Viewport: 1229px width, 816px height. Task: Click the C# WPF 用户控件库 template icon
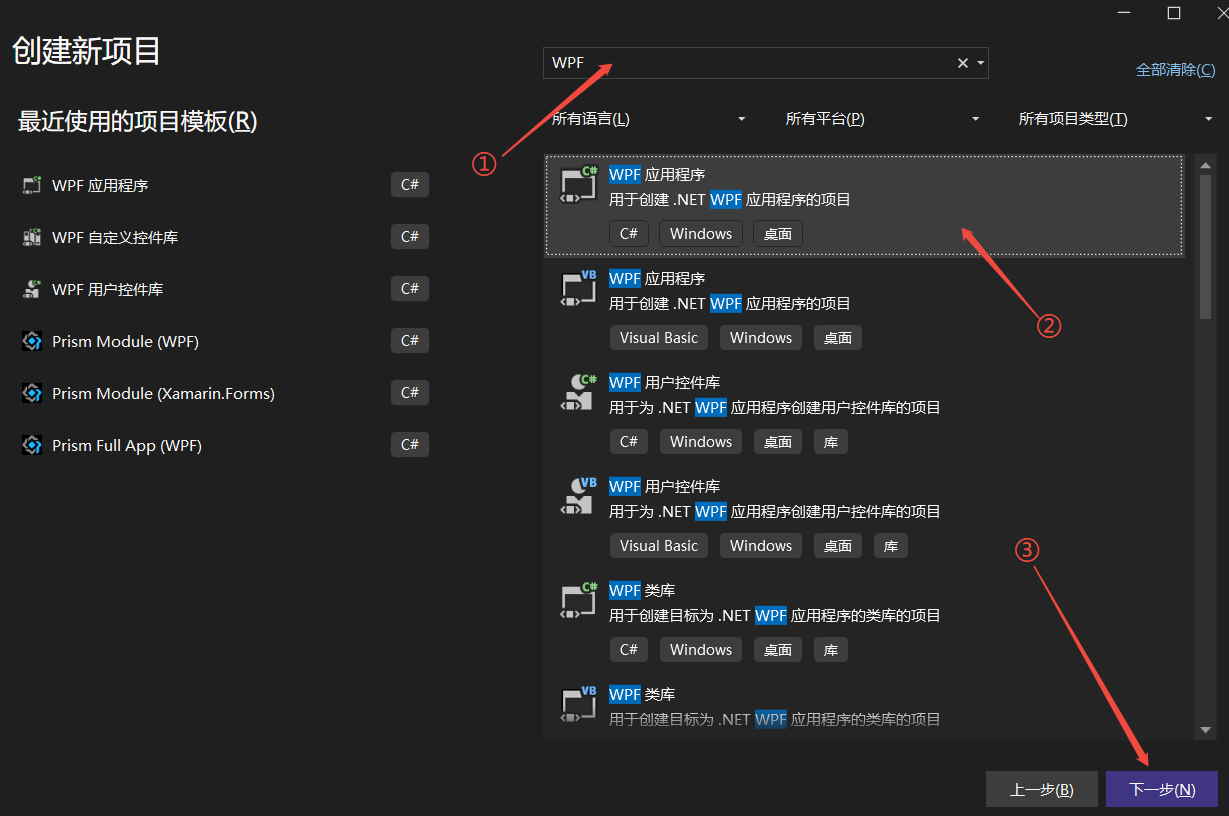click(x=578, y=391)
